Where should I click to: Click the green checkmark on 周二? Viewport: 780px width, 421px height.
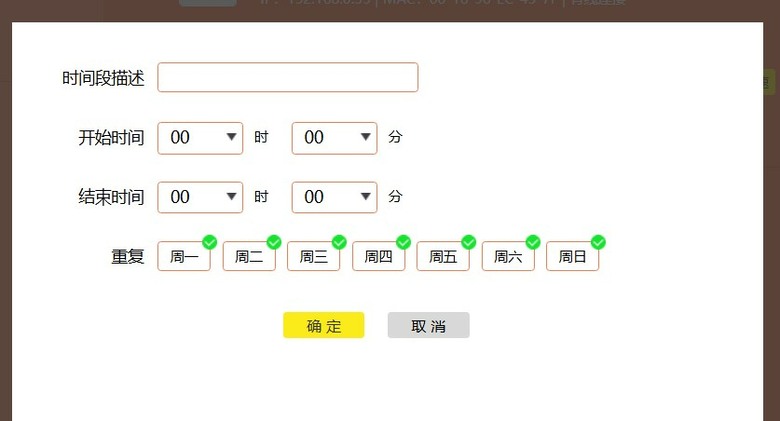pos(274,242)
